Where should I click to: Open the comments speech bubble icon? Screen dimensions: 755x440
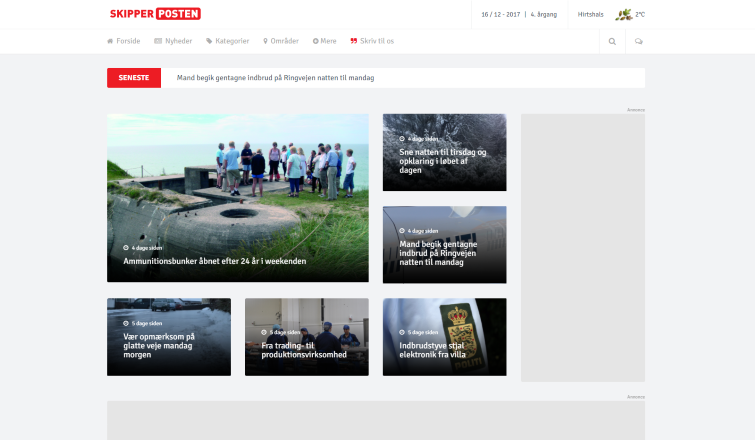point(638,41)
